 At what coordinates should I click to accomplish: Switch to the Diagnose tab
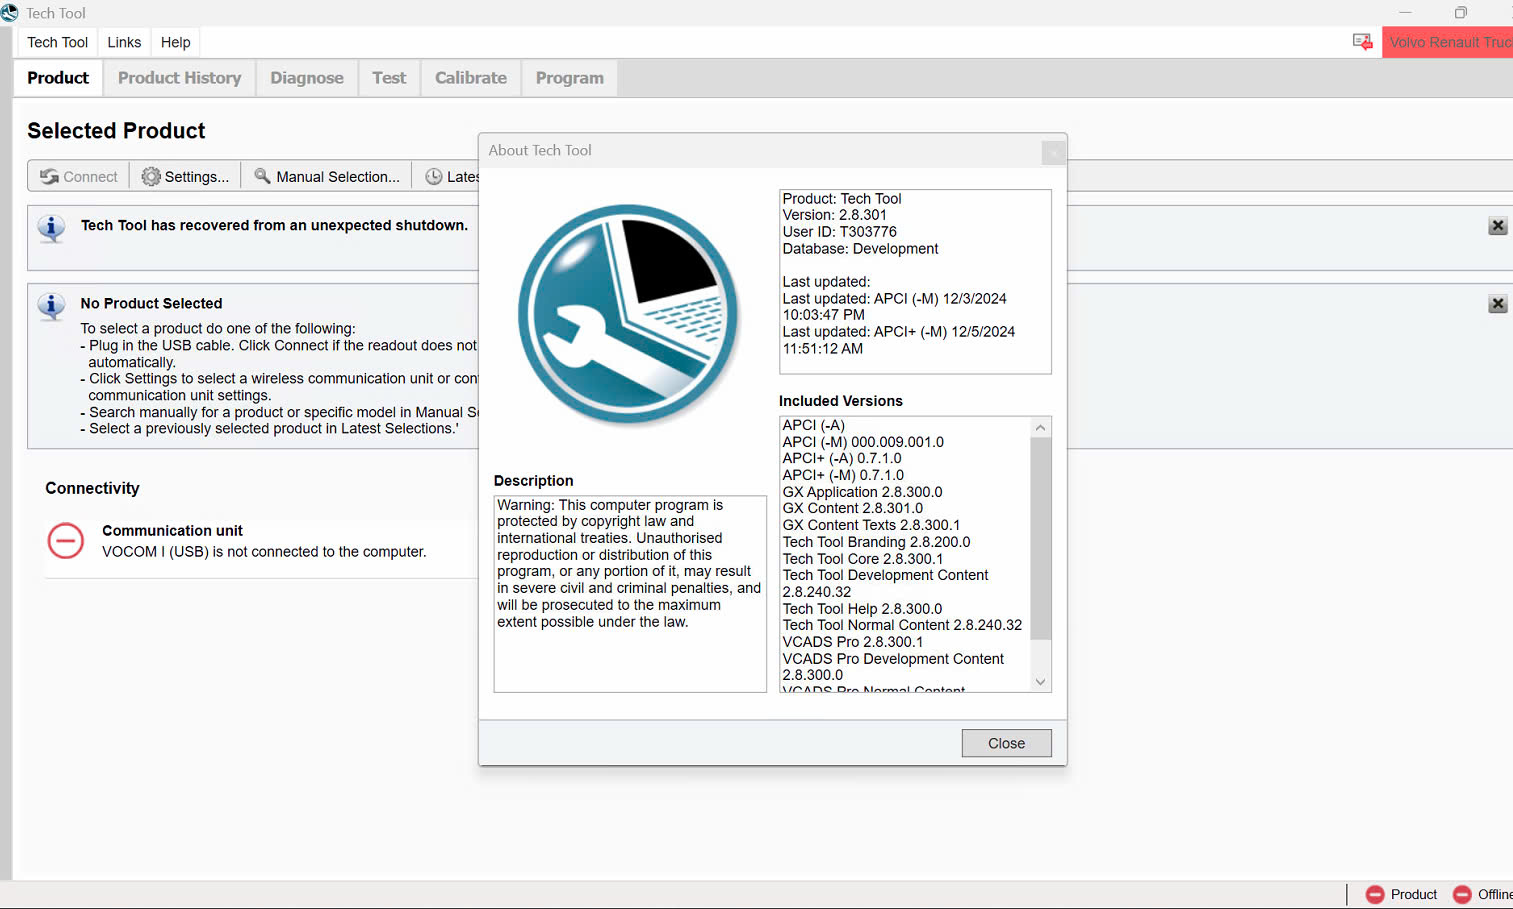(306, 78)
